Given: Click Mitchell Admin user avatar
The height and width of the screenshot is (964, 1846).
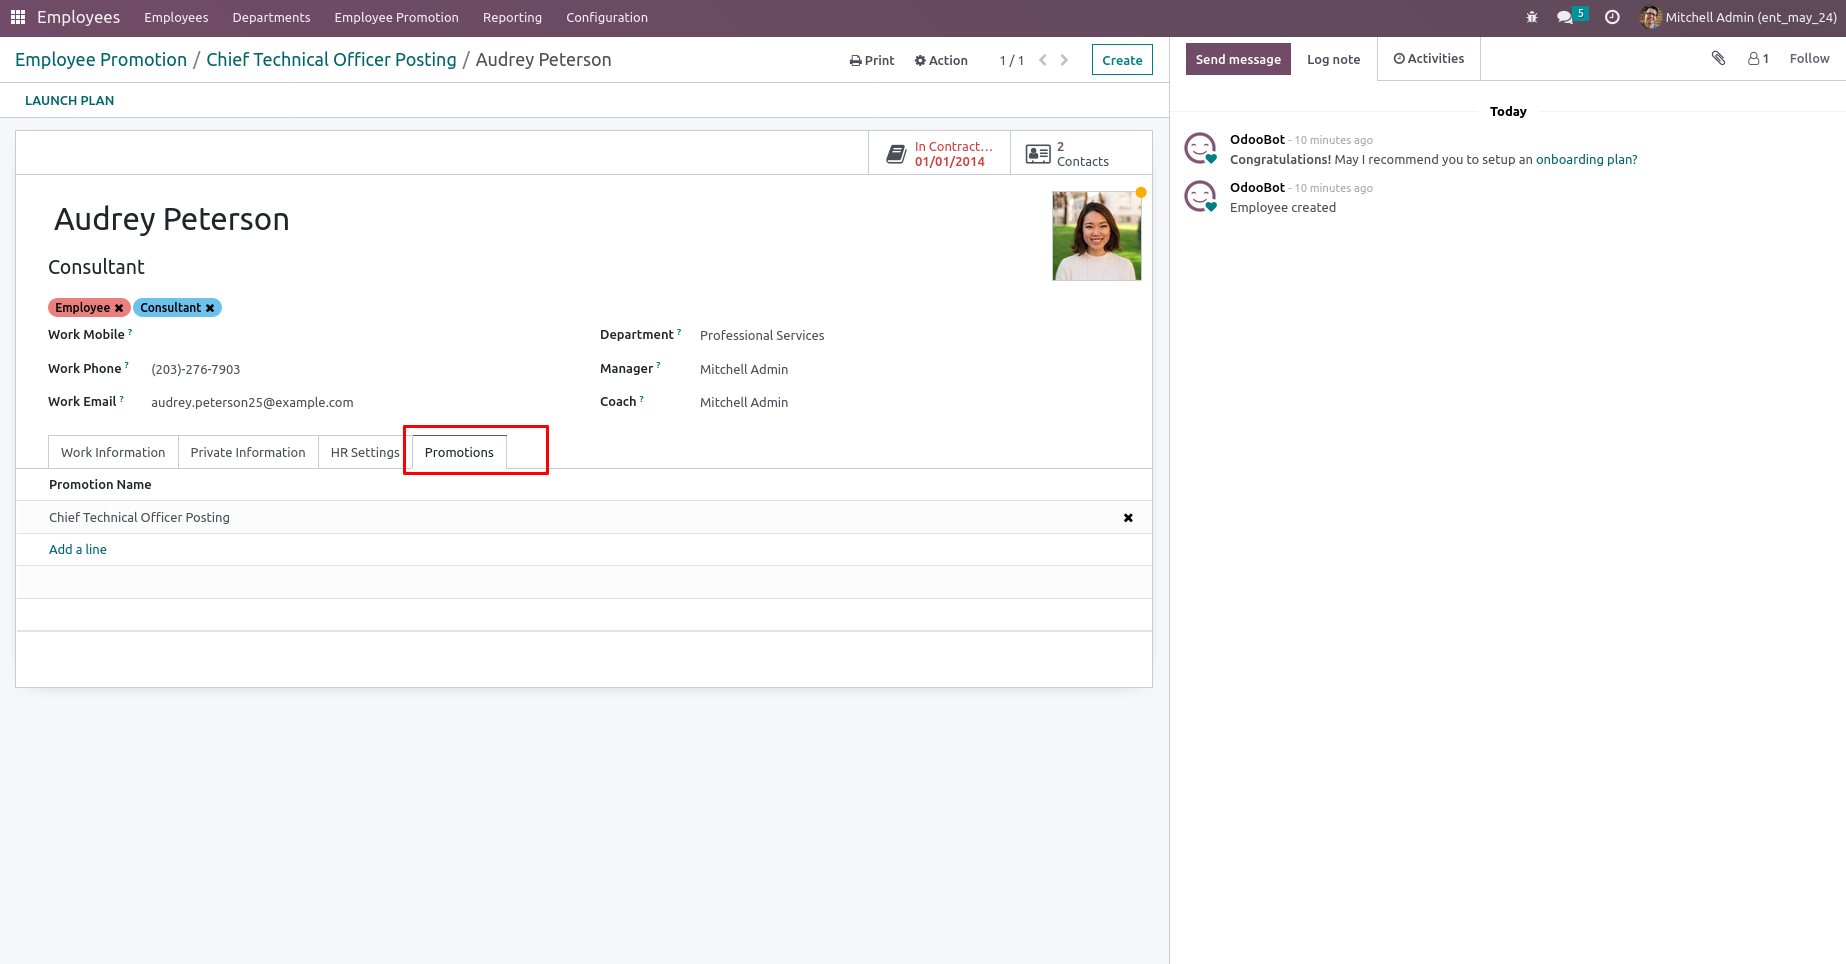Looking at the screenshot, I should point(1650,17).
